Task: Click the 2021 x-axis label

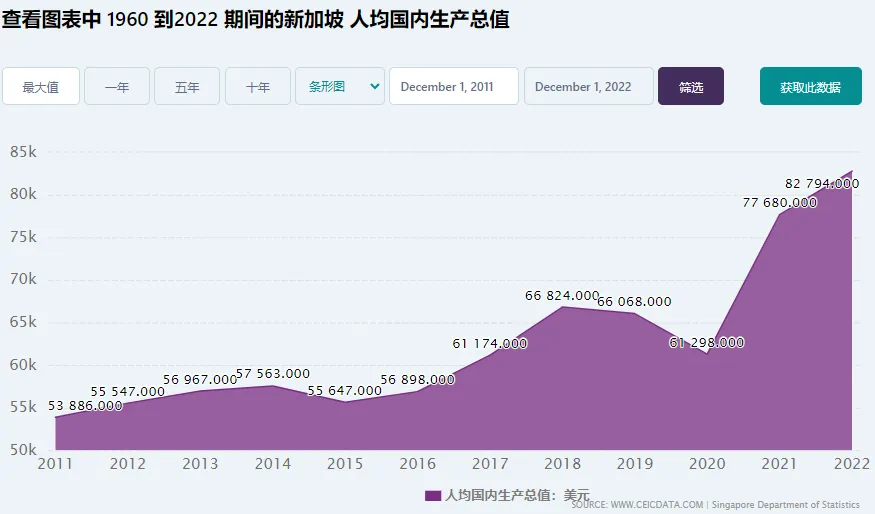Action: [x=780, y=464]
